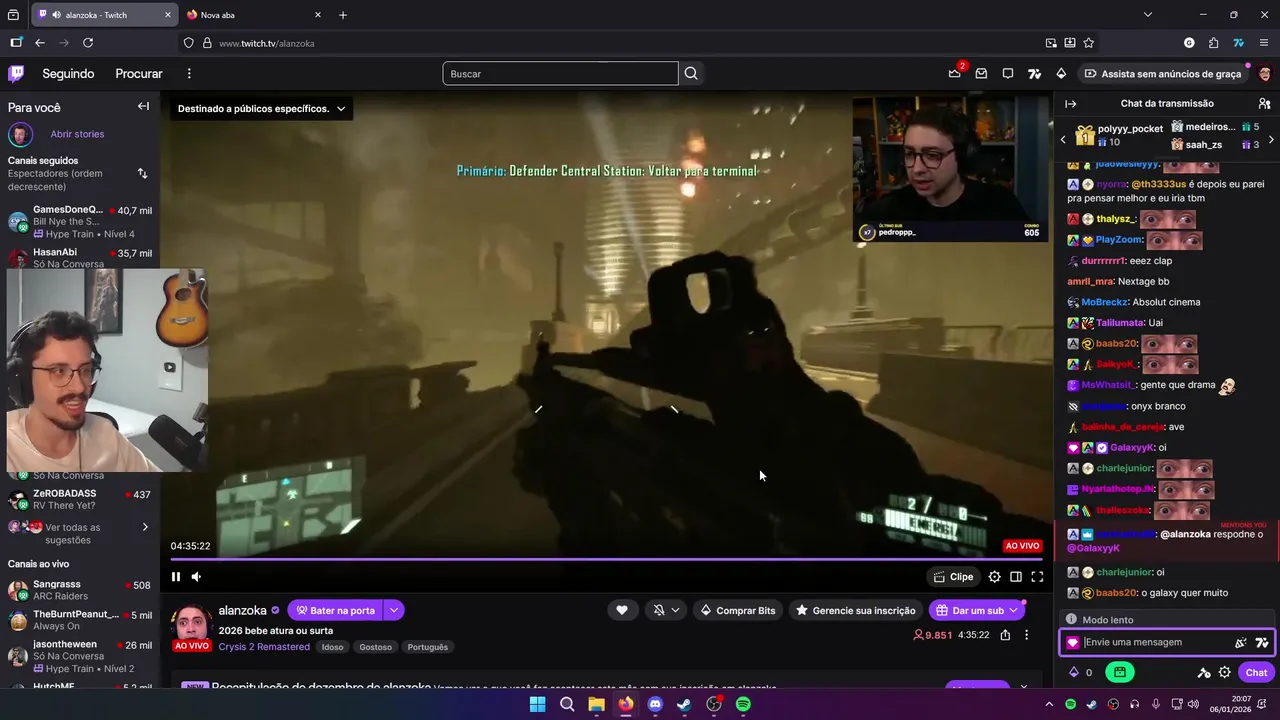Image resolution: width=1280 pixels, height=720 pixels.
Task: Click the Bater na porta button
Action: click(336, 610)
